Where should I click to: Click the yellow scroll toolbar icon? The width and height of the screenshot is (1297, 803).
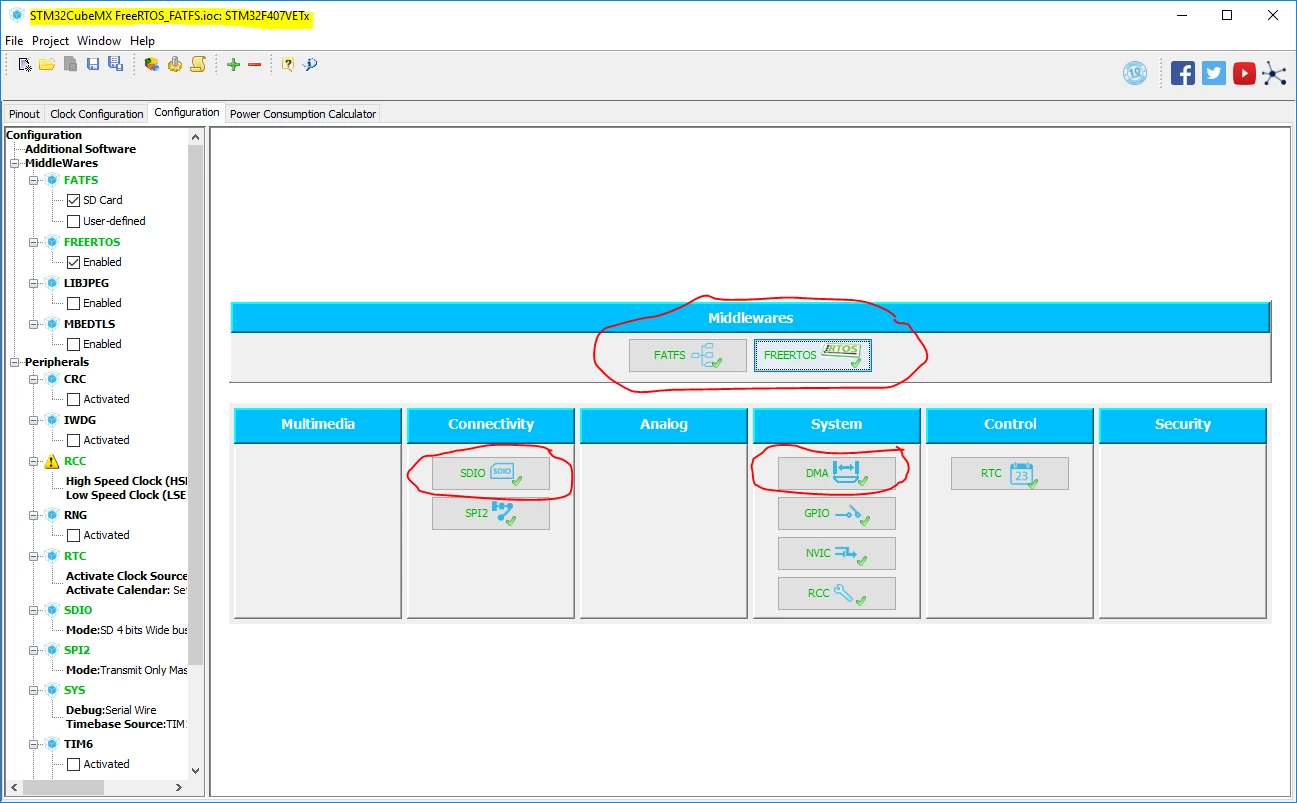click(198, 64)
